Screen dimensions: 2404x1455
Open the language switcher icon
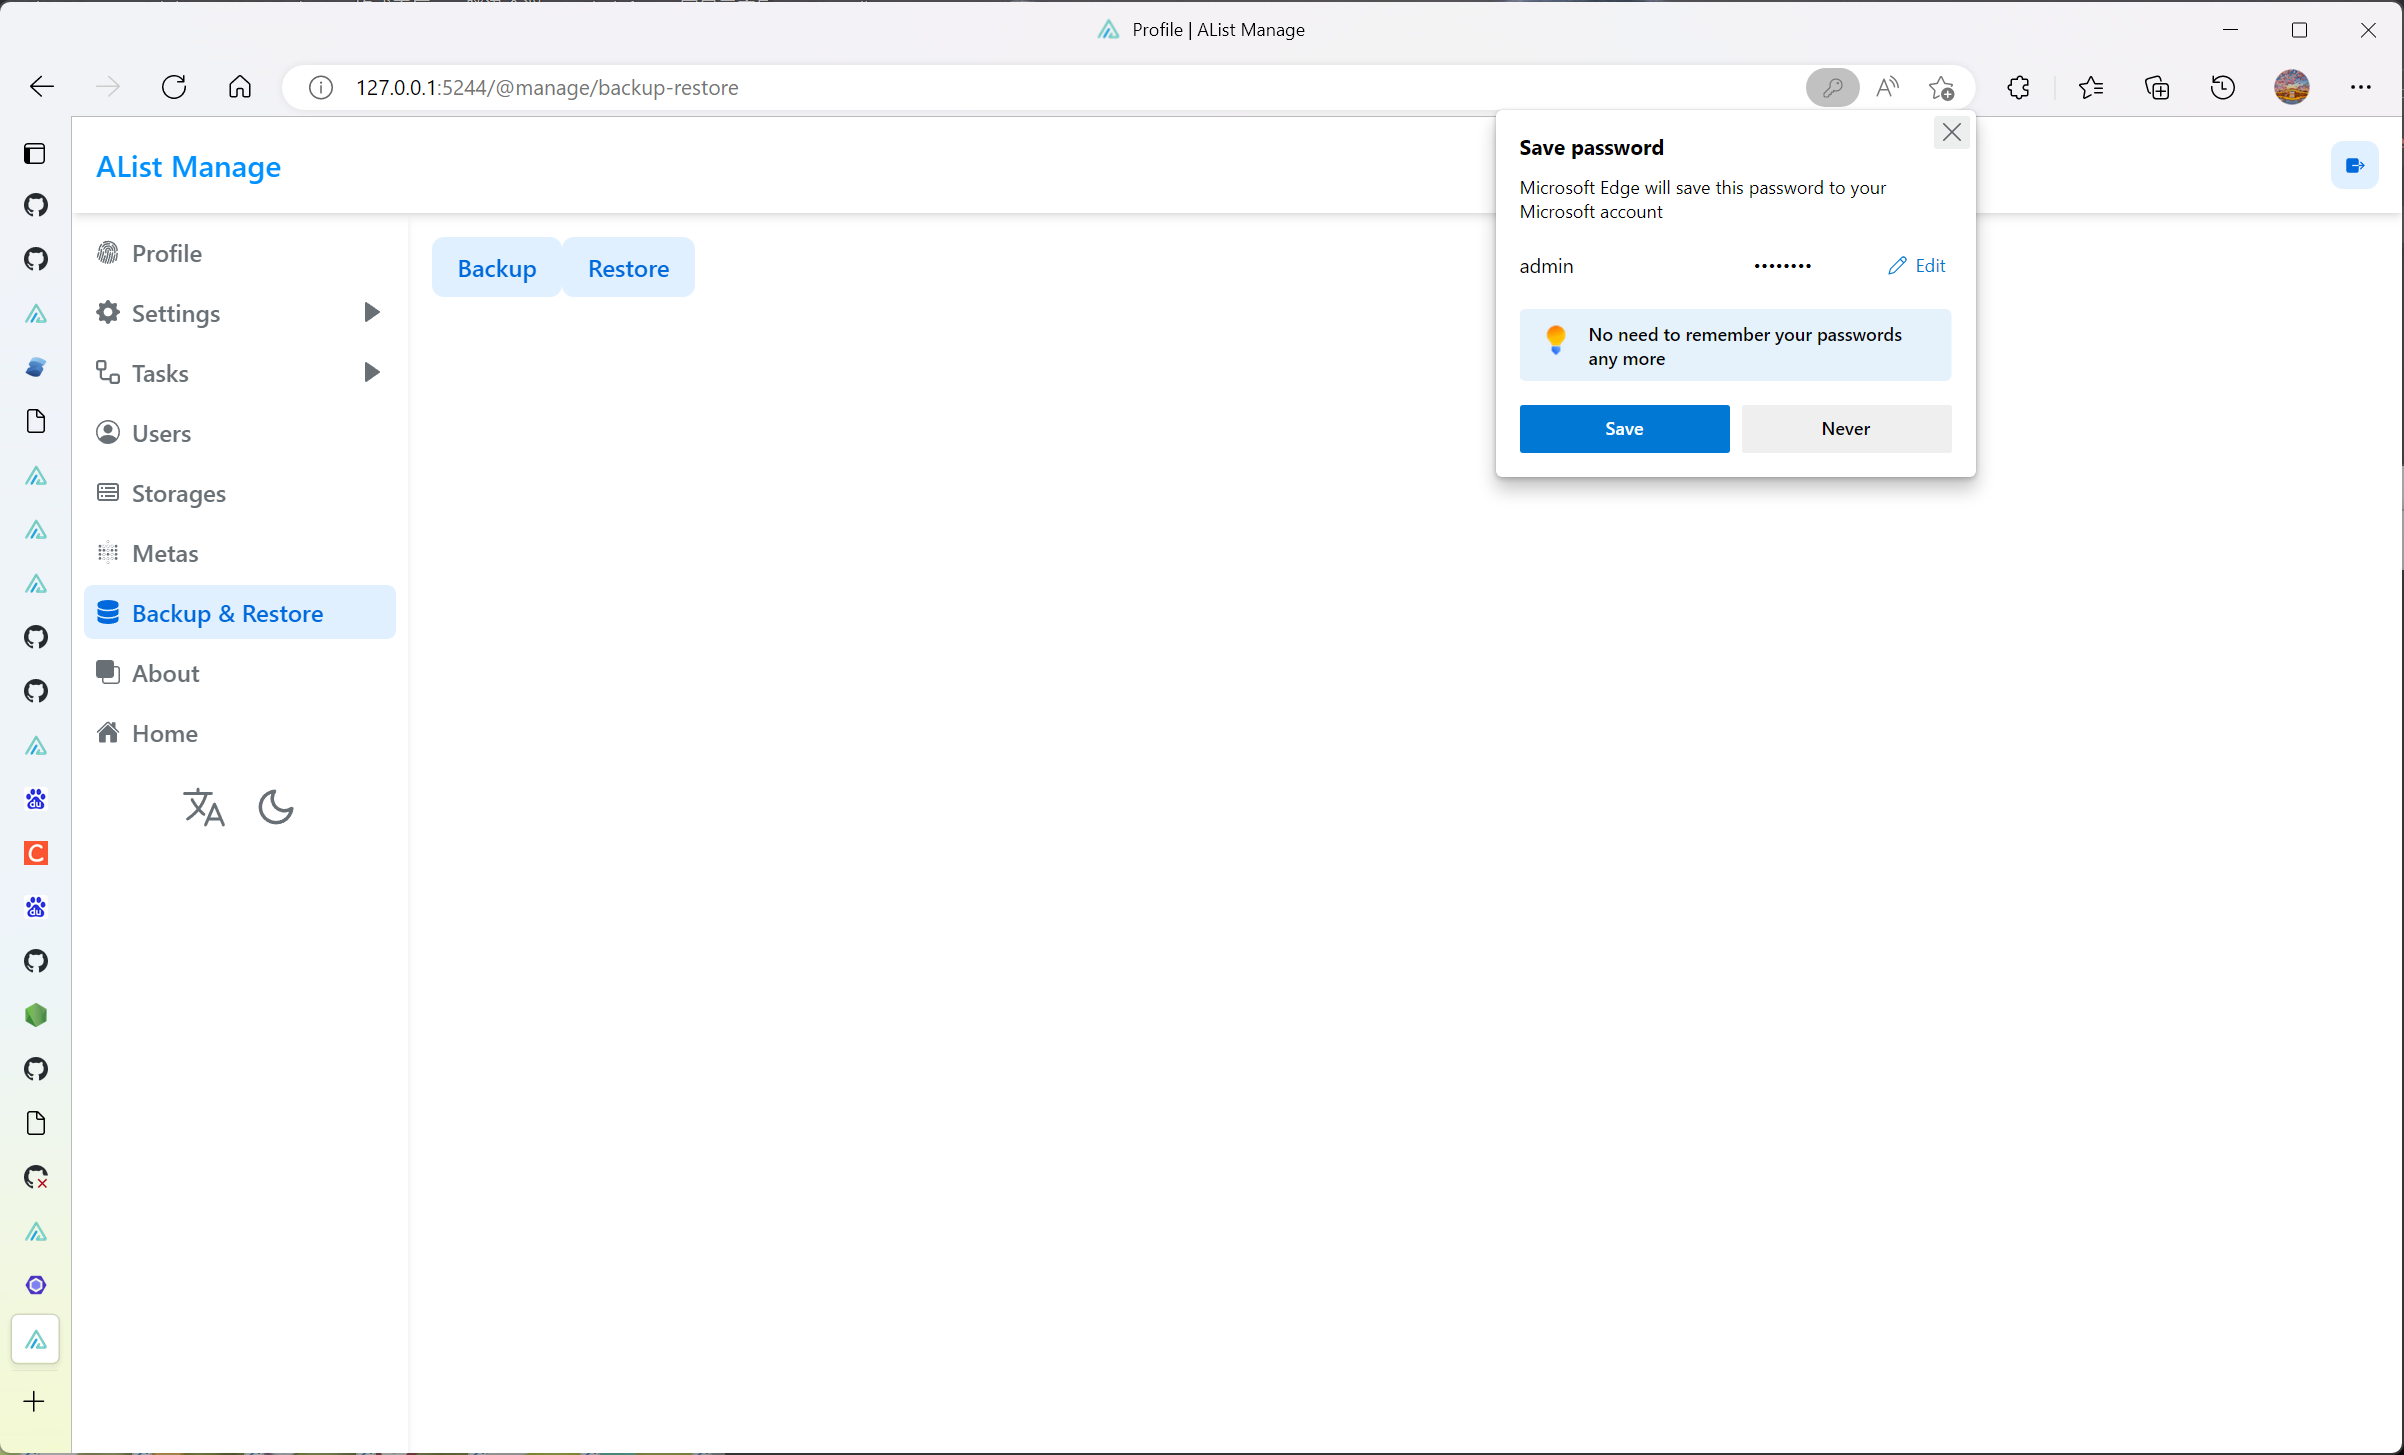click(x=204, y=807)
